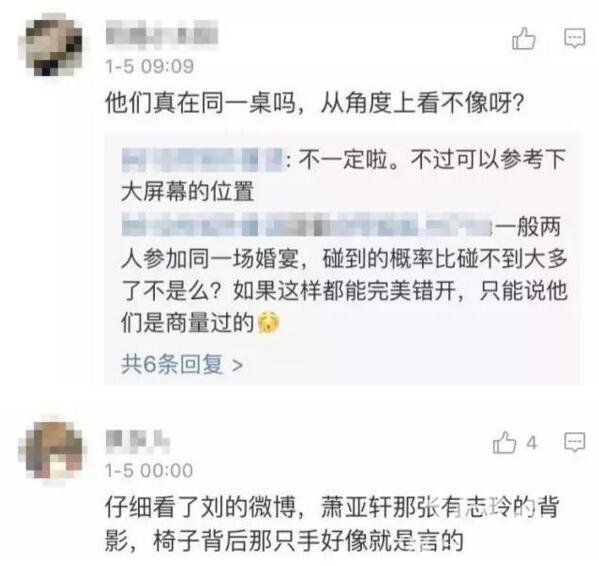Open the second commenter's pixelated avatar
599x566 pixels.
(50, 450)
